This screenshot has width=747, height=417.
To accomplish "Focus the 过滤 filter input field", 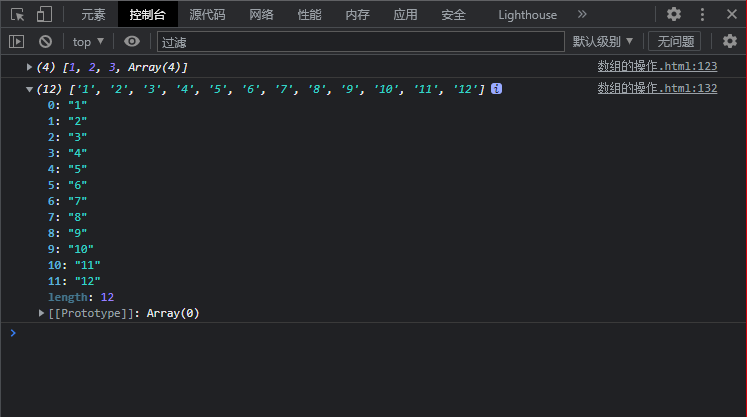I will pos(361,42).
